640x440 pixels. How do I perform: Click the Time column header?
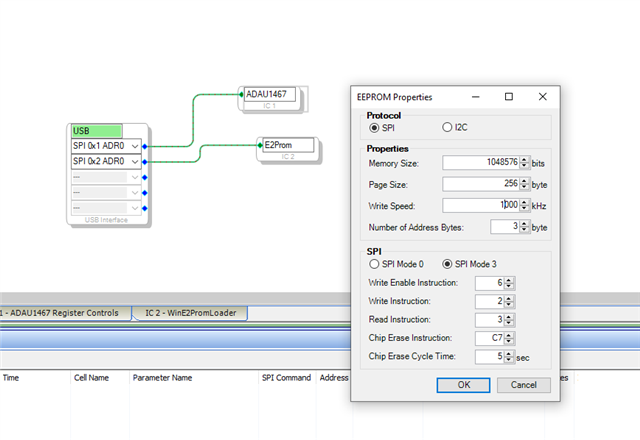pyautogui.click(x=11, y=378)
